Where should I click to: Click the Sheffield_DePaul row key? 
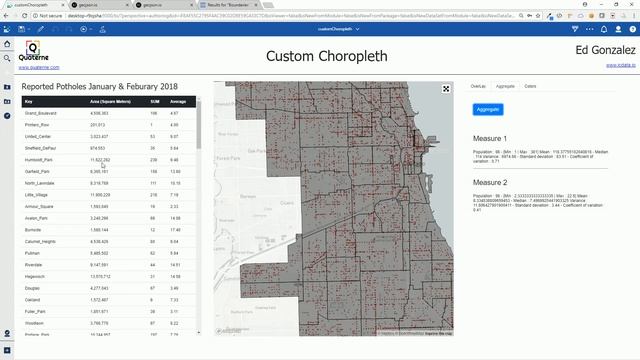pos(40,148)
